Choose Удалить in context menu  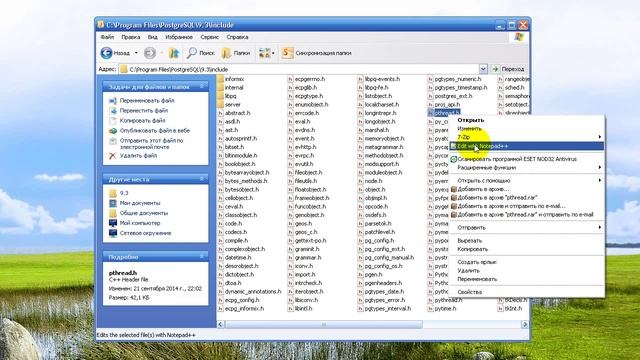point(526,271)
